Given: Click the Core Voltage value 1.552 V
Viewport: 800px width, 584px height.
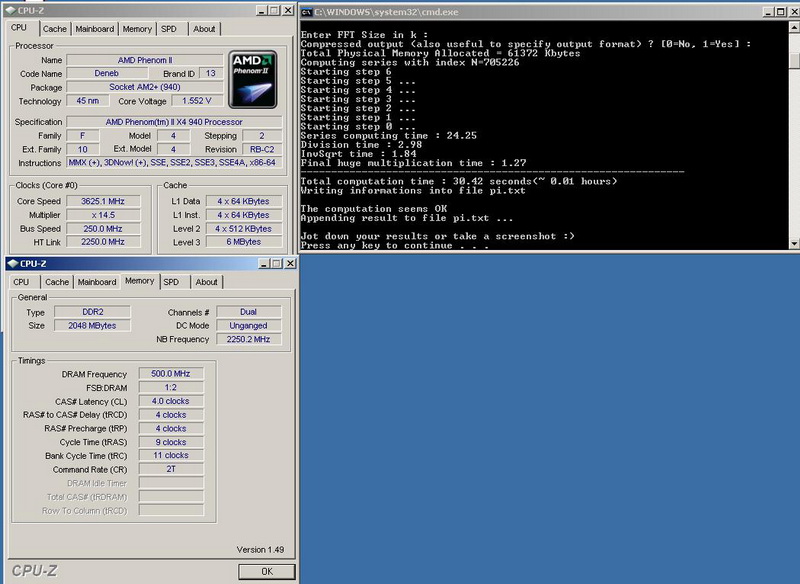Looking at the screenshot, I should (x=196, y=101).
